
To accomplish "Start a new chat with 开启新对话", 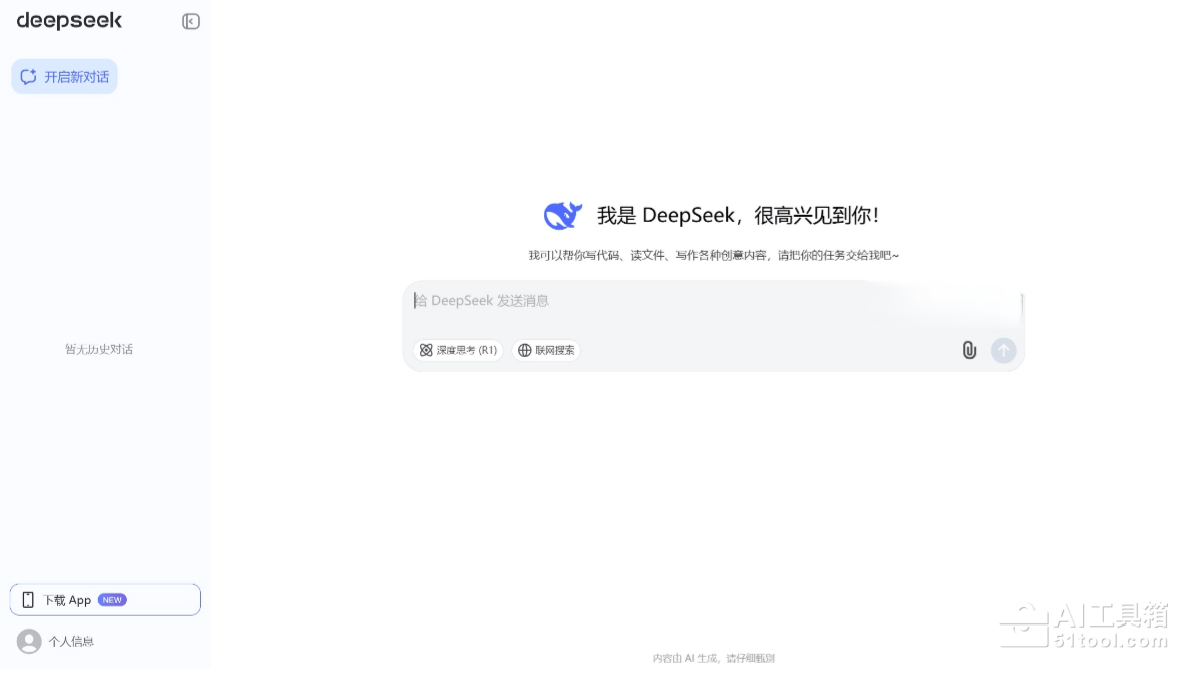I will 65,77.
